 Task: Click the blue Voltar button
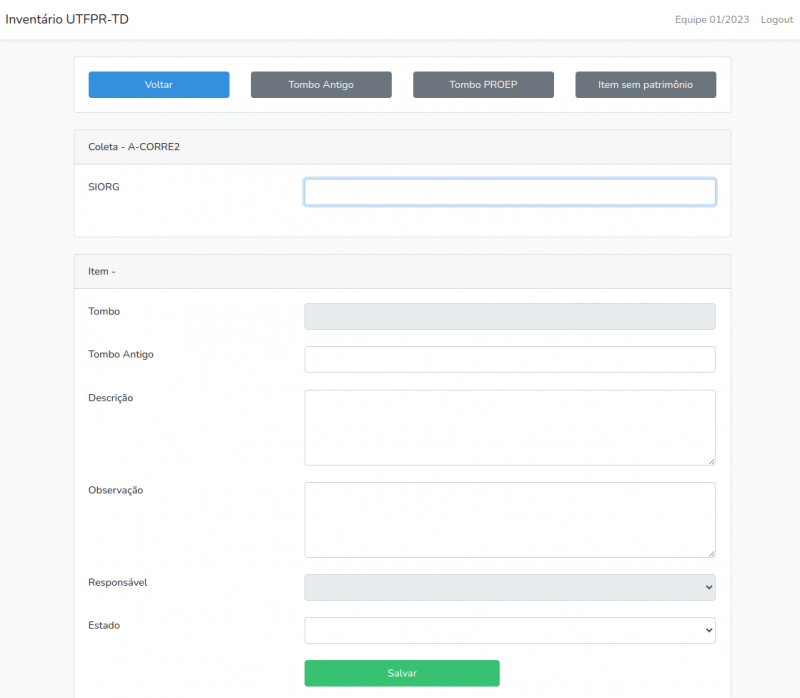159,85
